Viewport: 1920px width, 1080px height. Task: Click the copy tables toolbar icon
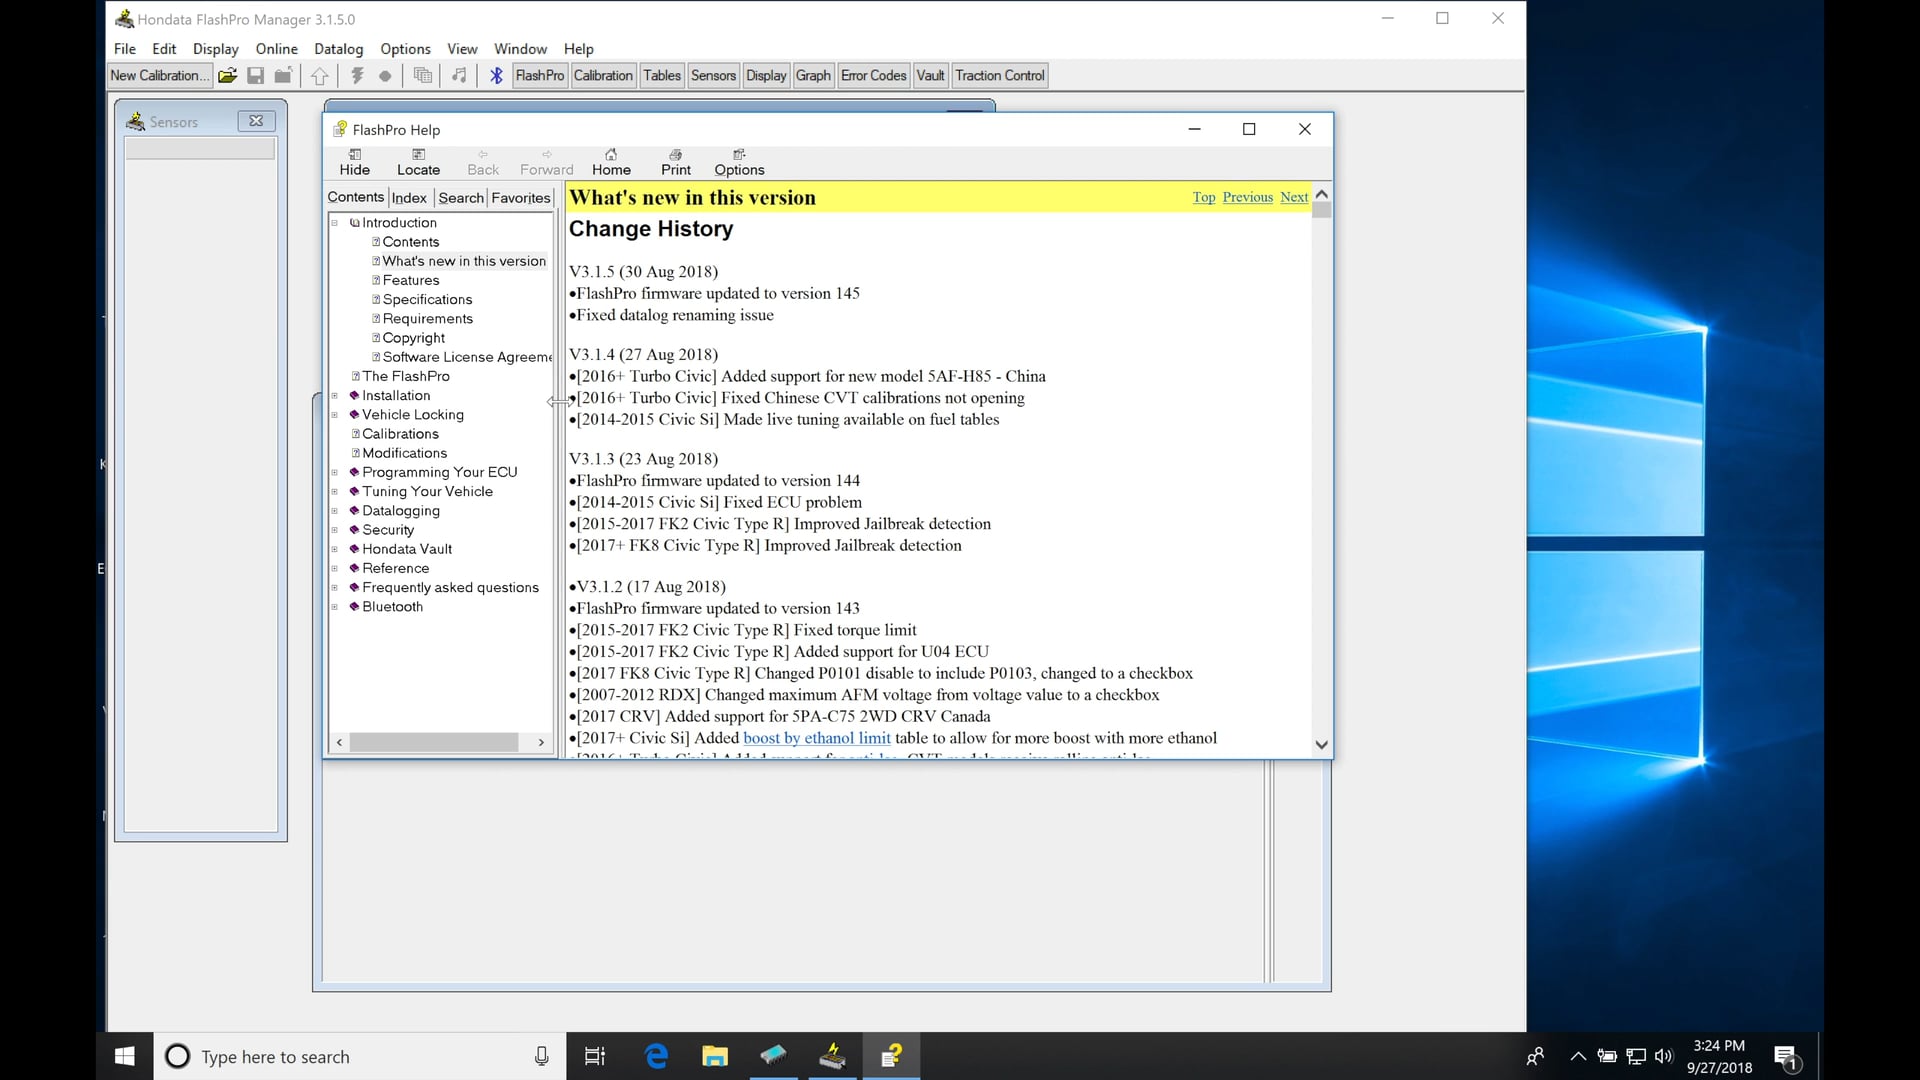tap(421, 75)
